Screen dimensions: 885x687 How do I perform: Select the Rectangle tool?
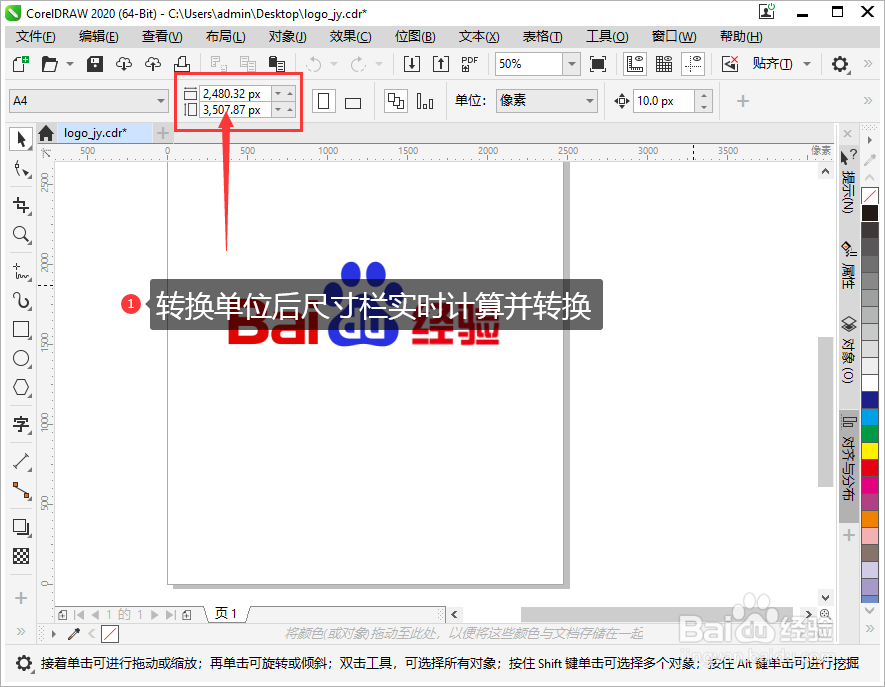point(21,330)
